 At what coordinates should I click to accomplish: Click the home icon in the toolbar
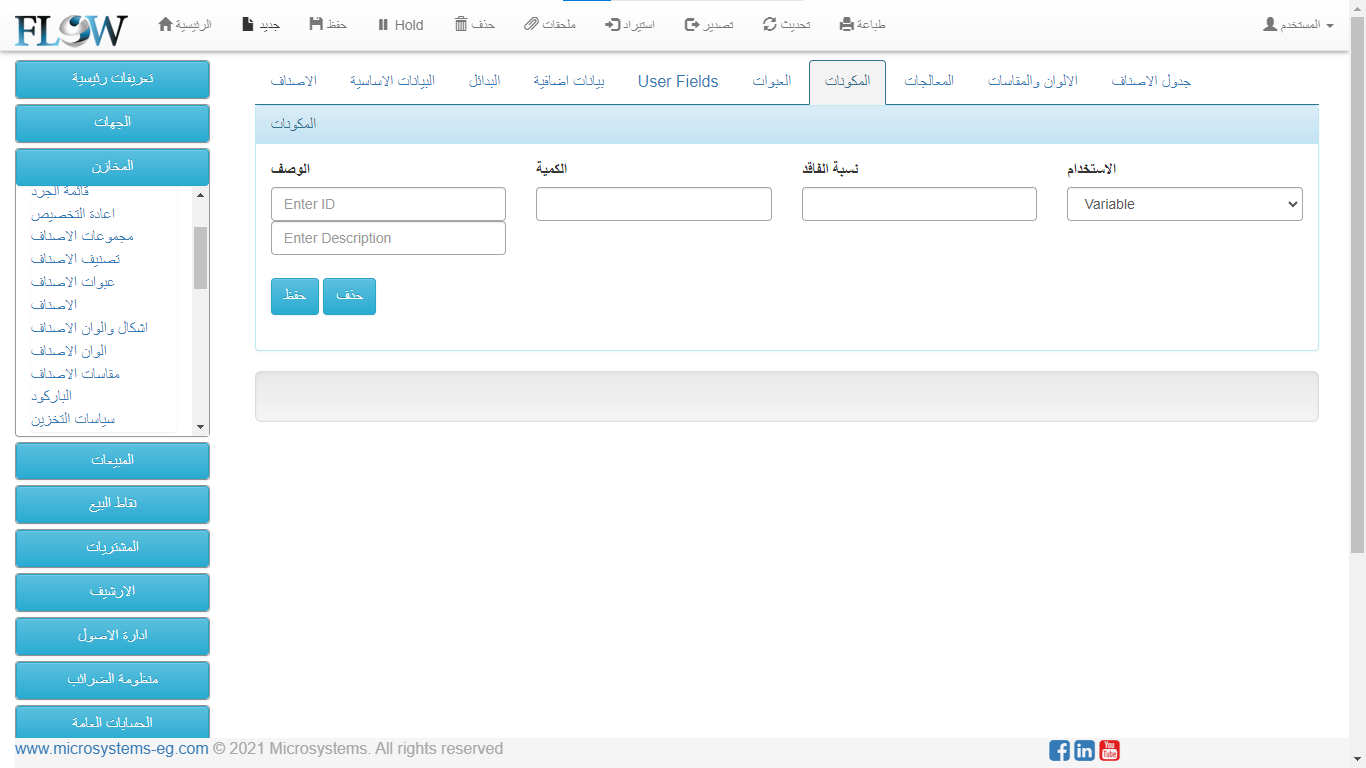coord(166,24)
